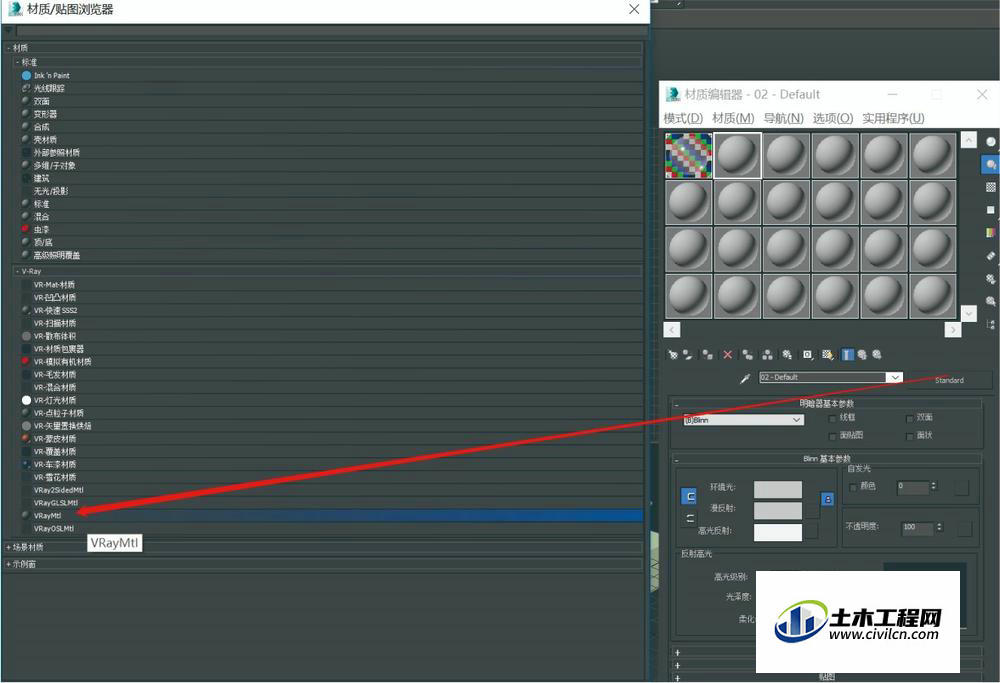Open the 02 - Default material name dropdown
This screenshot has width=1000, height=683.
(895, 377)
